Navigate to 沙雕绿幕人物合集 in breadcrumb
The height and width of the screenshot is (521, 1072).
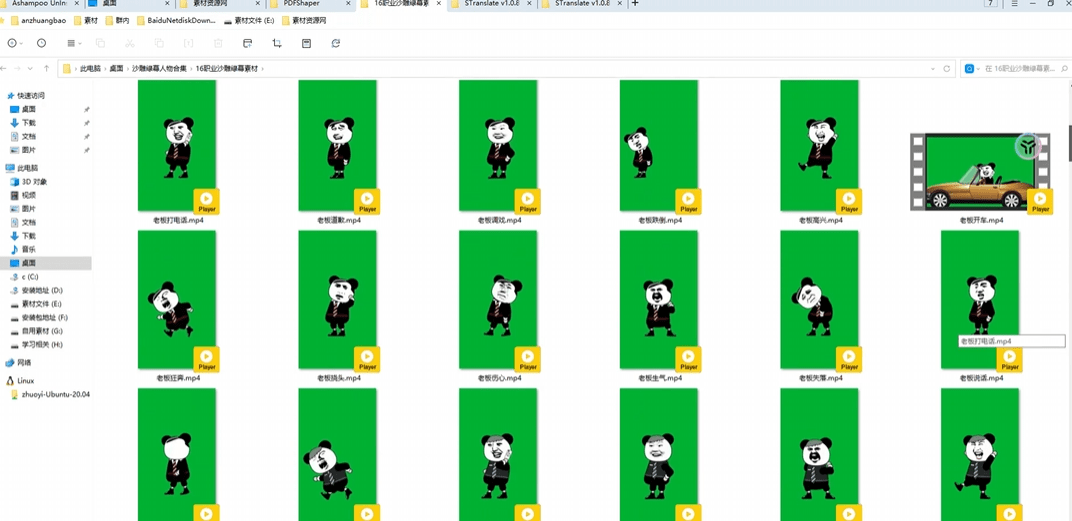pyautogui.click(x=159, y=69)
